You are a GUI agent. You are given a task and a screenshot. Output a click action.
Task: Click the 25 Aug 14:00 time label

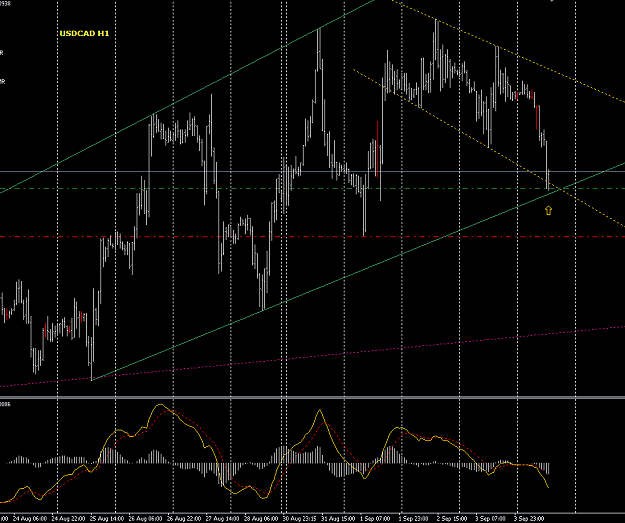(x=106, y=519)
